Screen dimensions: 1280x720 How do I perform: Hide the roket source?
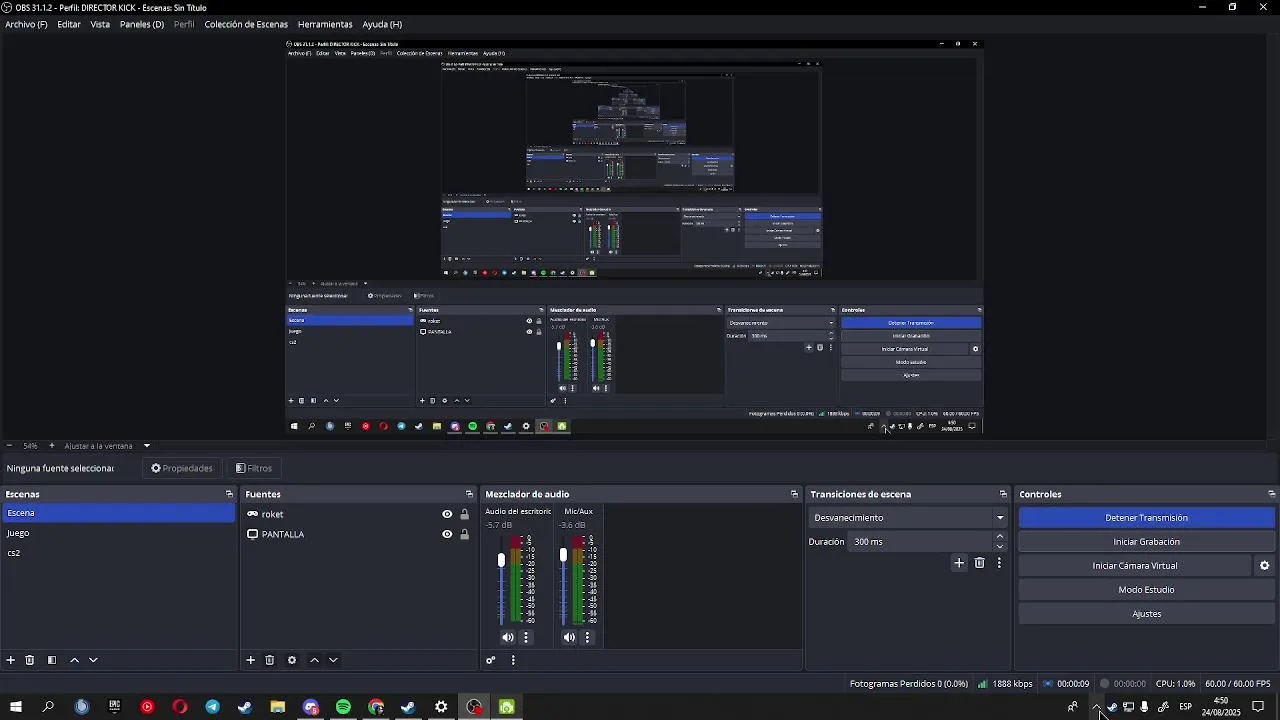coord(447,514)
